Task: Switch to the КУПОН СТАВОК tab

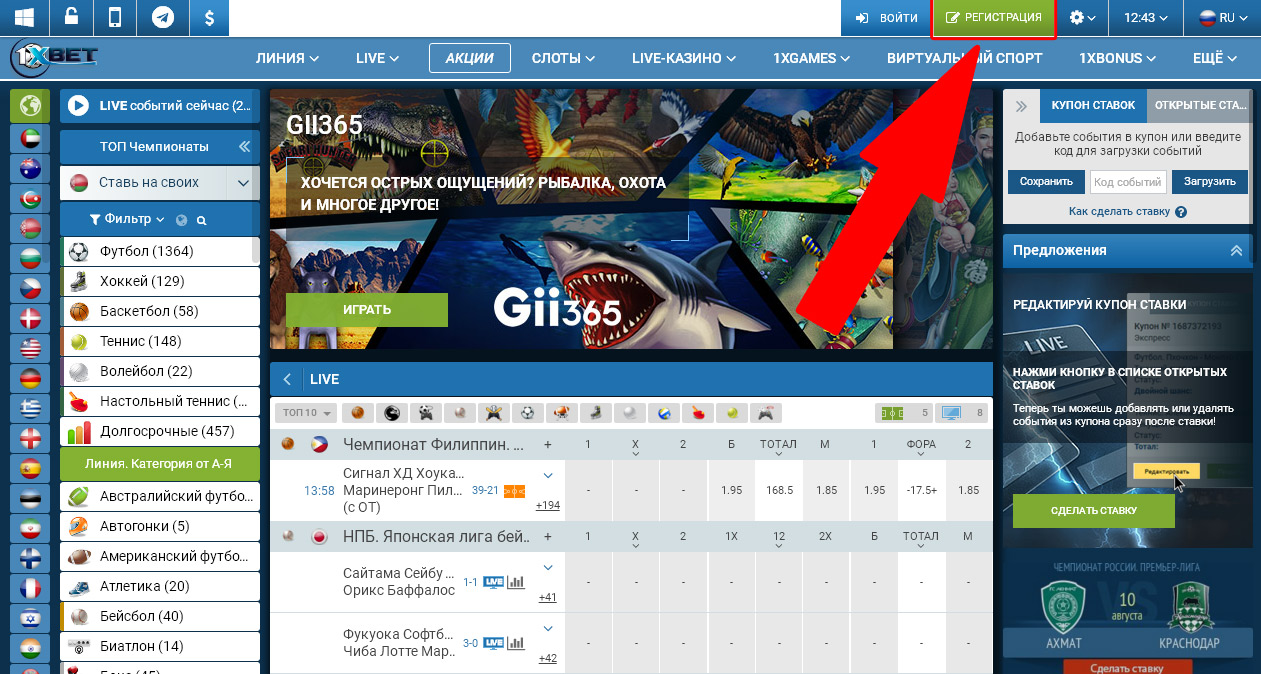Action: [x=1093, y=105]
